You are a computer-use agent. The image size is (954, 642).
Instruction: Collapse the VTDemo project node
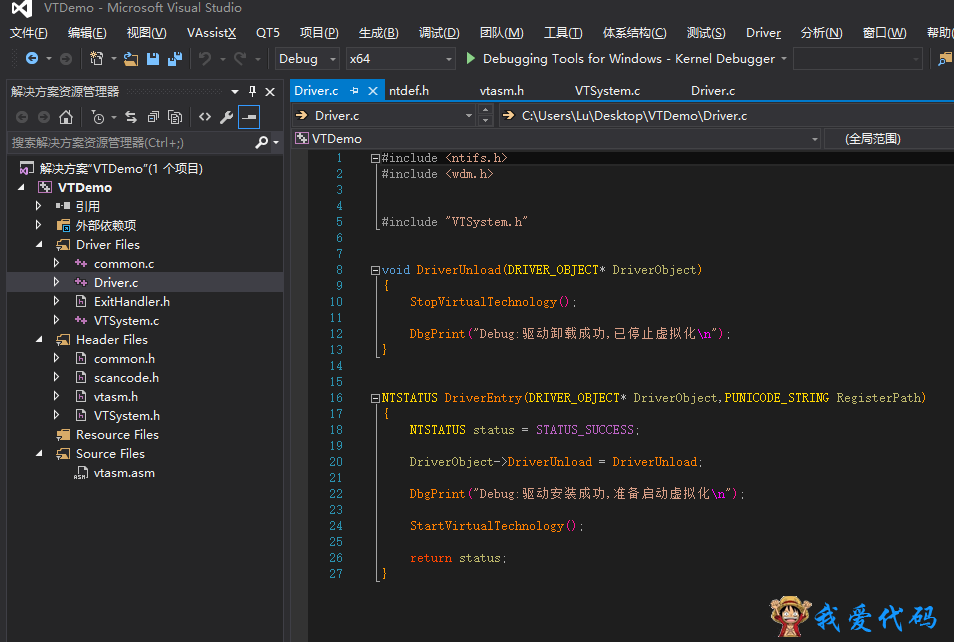click(21, 187)
